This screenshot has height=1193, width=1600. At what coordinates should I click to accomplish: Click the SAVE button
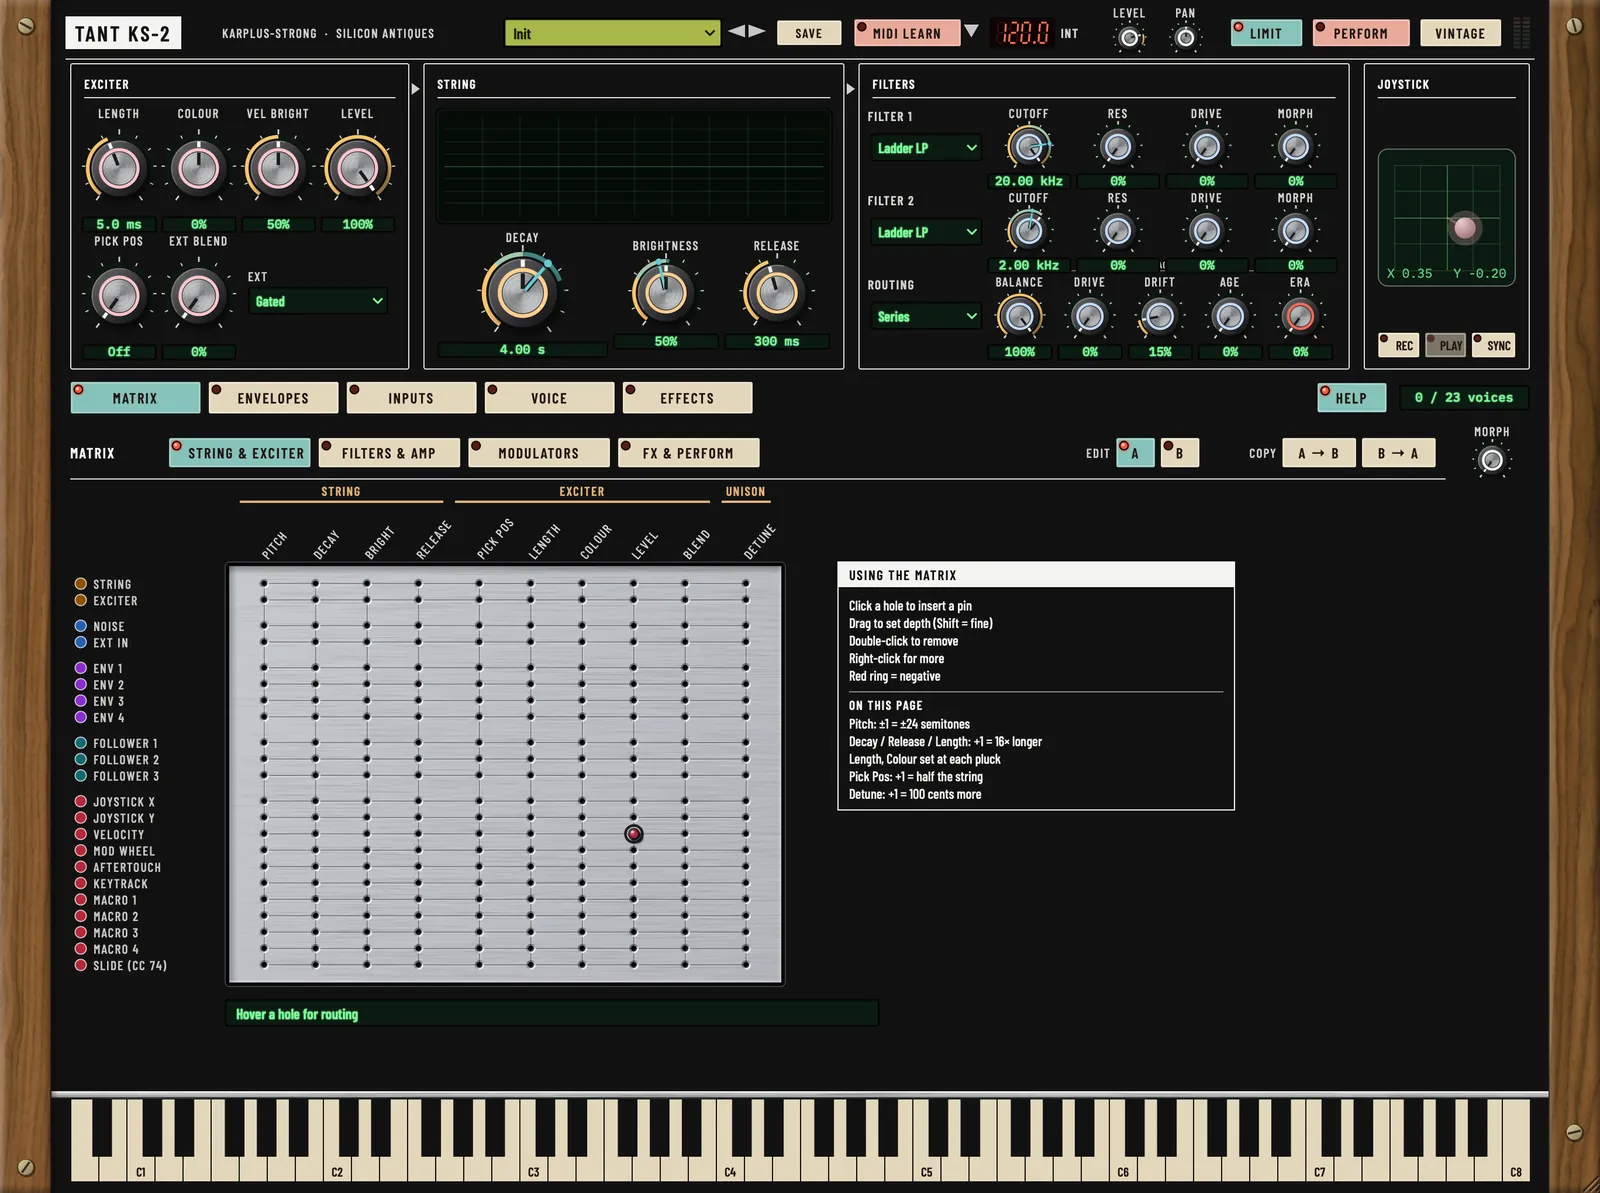pos(809,33)
